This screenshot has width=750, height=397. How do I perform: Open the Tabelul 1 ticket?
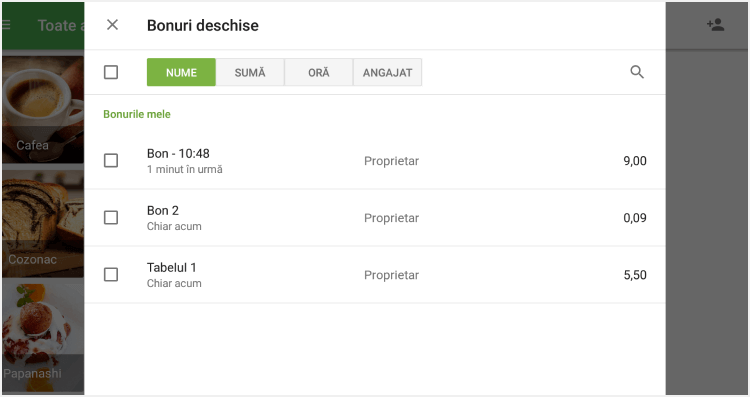click(375, 275)
